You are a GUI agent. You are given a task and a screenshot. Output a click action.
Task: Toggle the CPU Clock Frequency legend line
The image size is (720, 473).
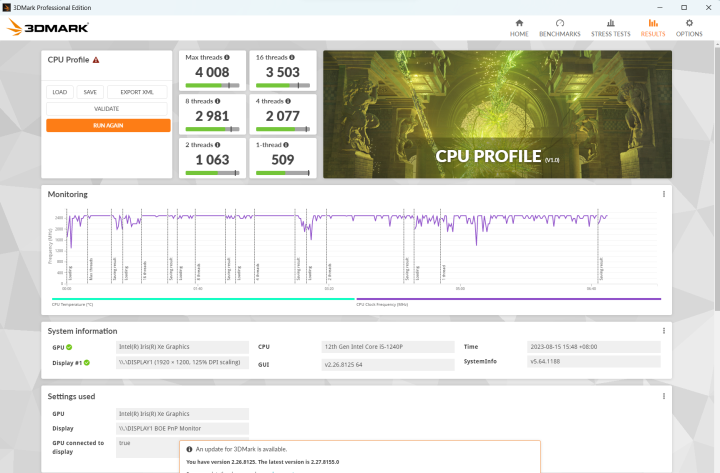click(x=522, y=299)
